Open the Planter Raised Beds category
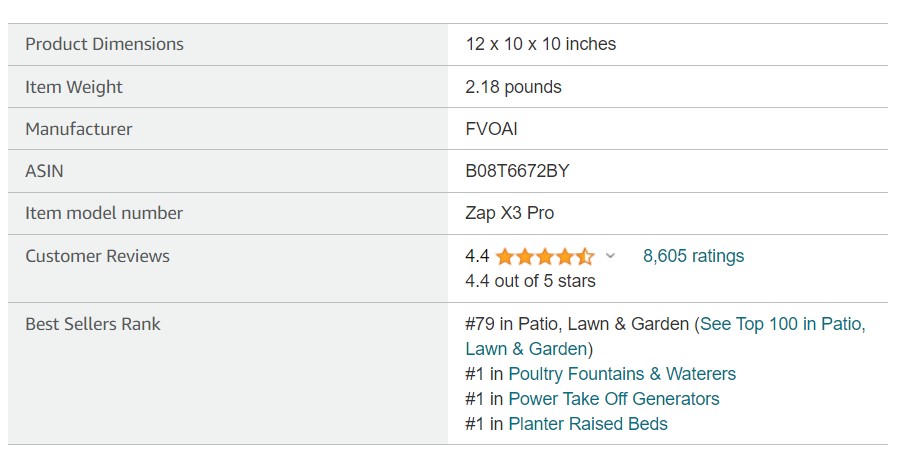The height and width of the screenshot is (453, 903). 588,424
